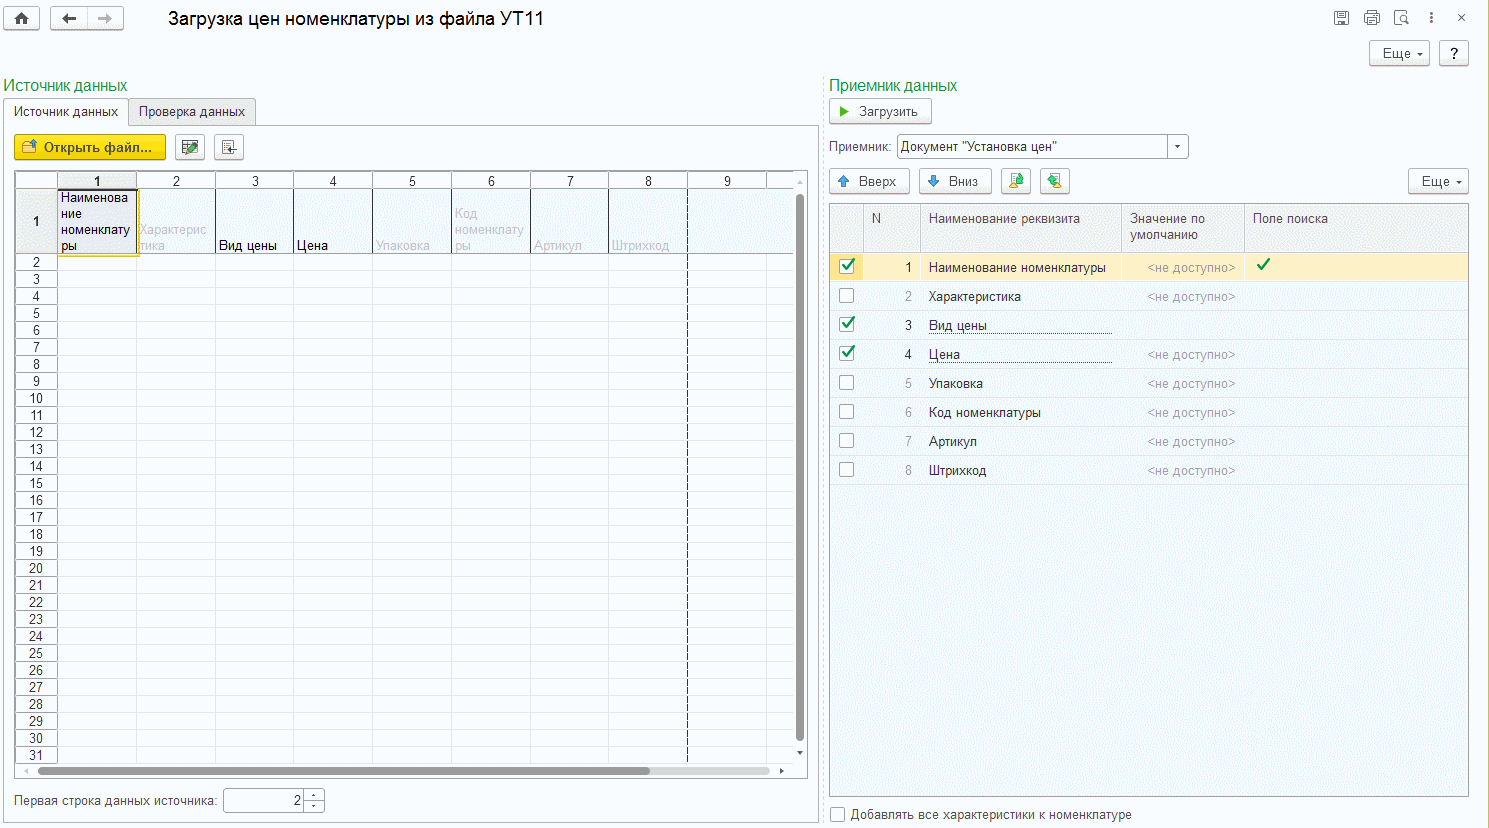Select the Упаковка requisite row name
The height and width of the screenshot is (828, 1489).
955,383
